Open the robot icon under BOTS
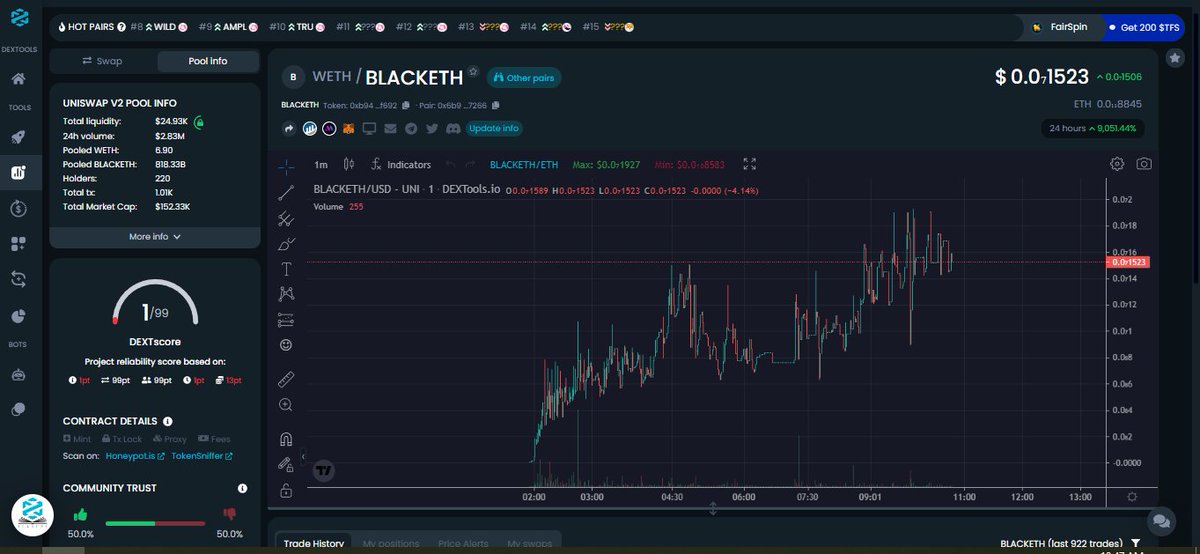 [18, 375]
